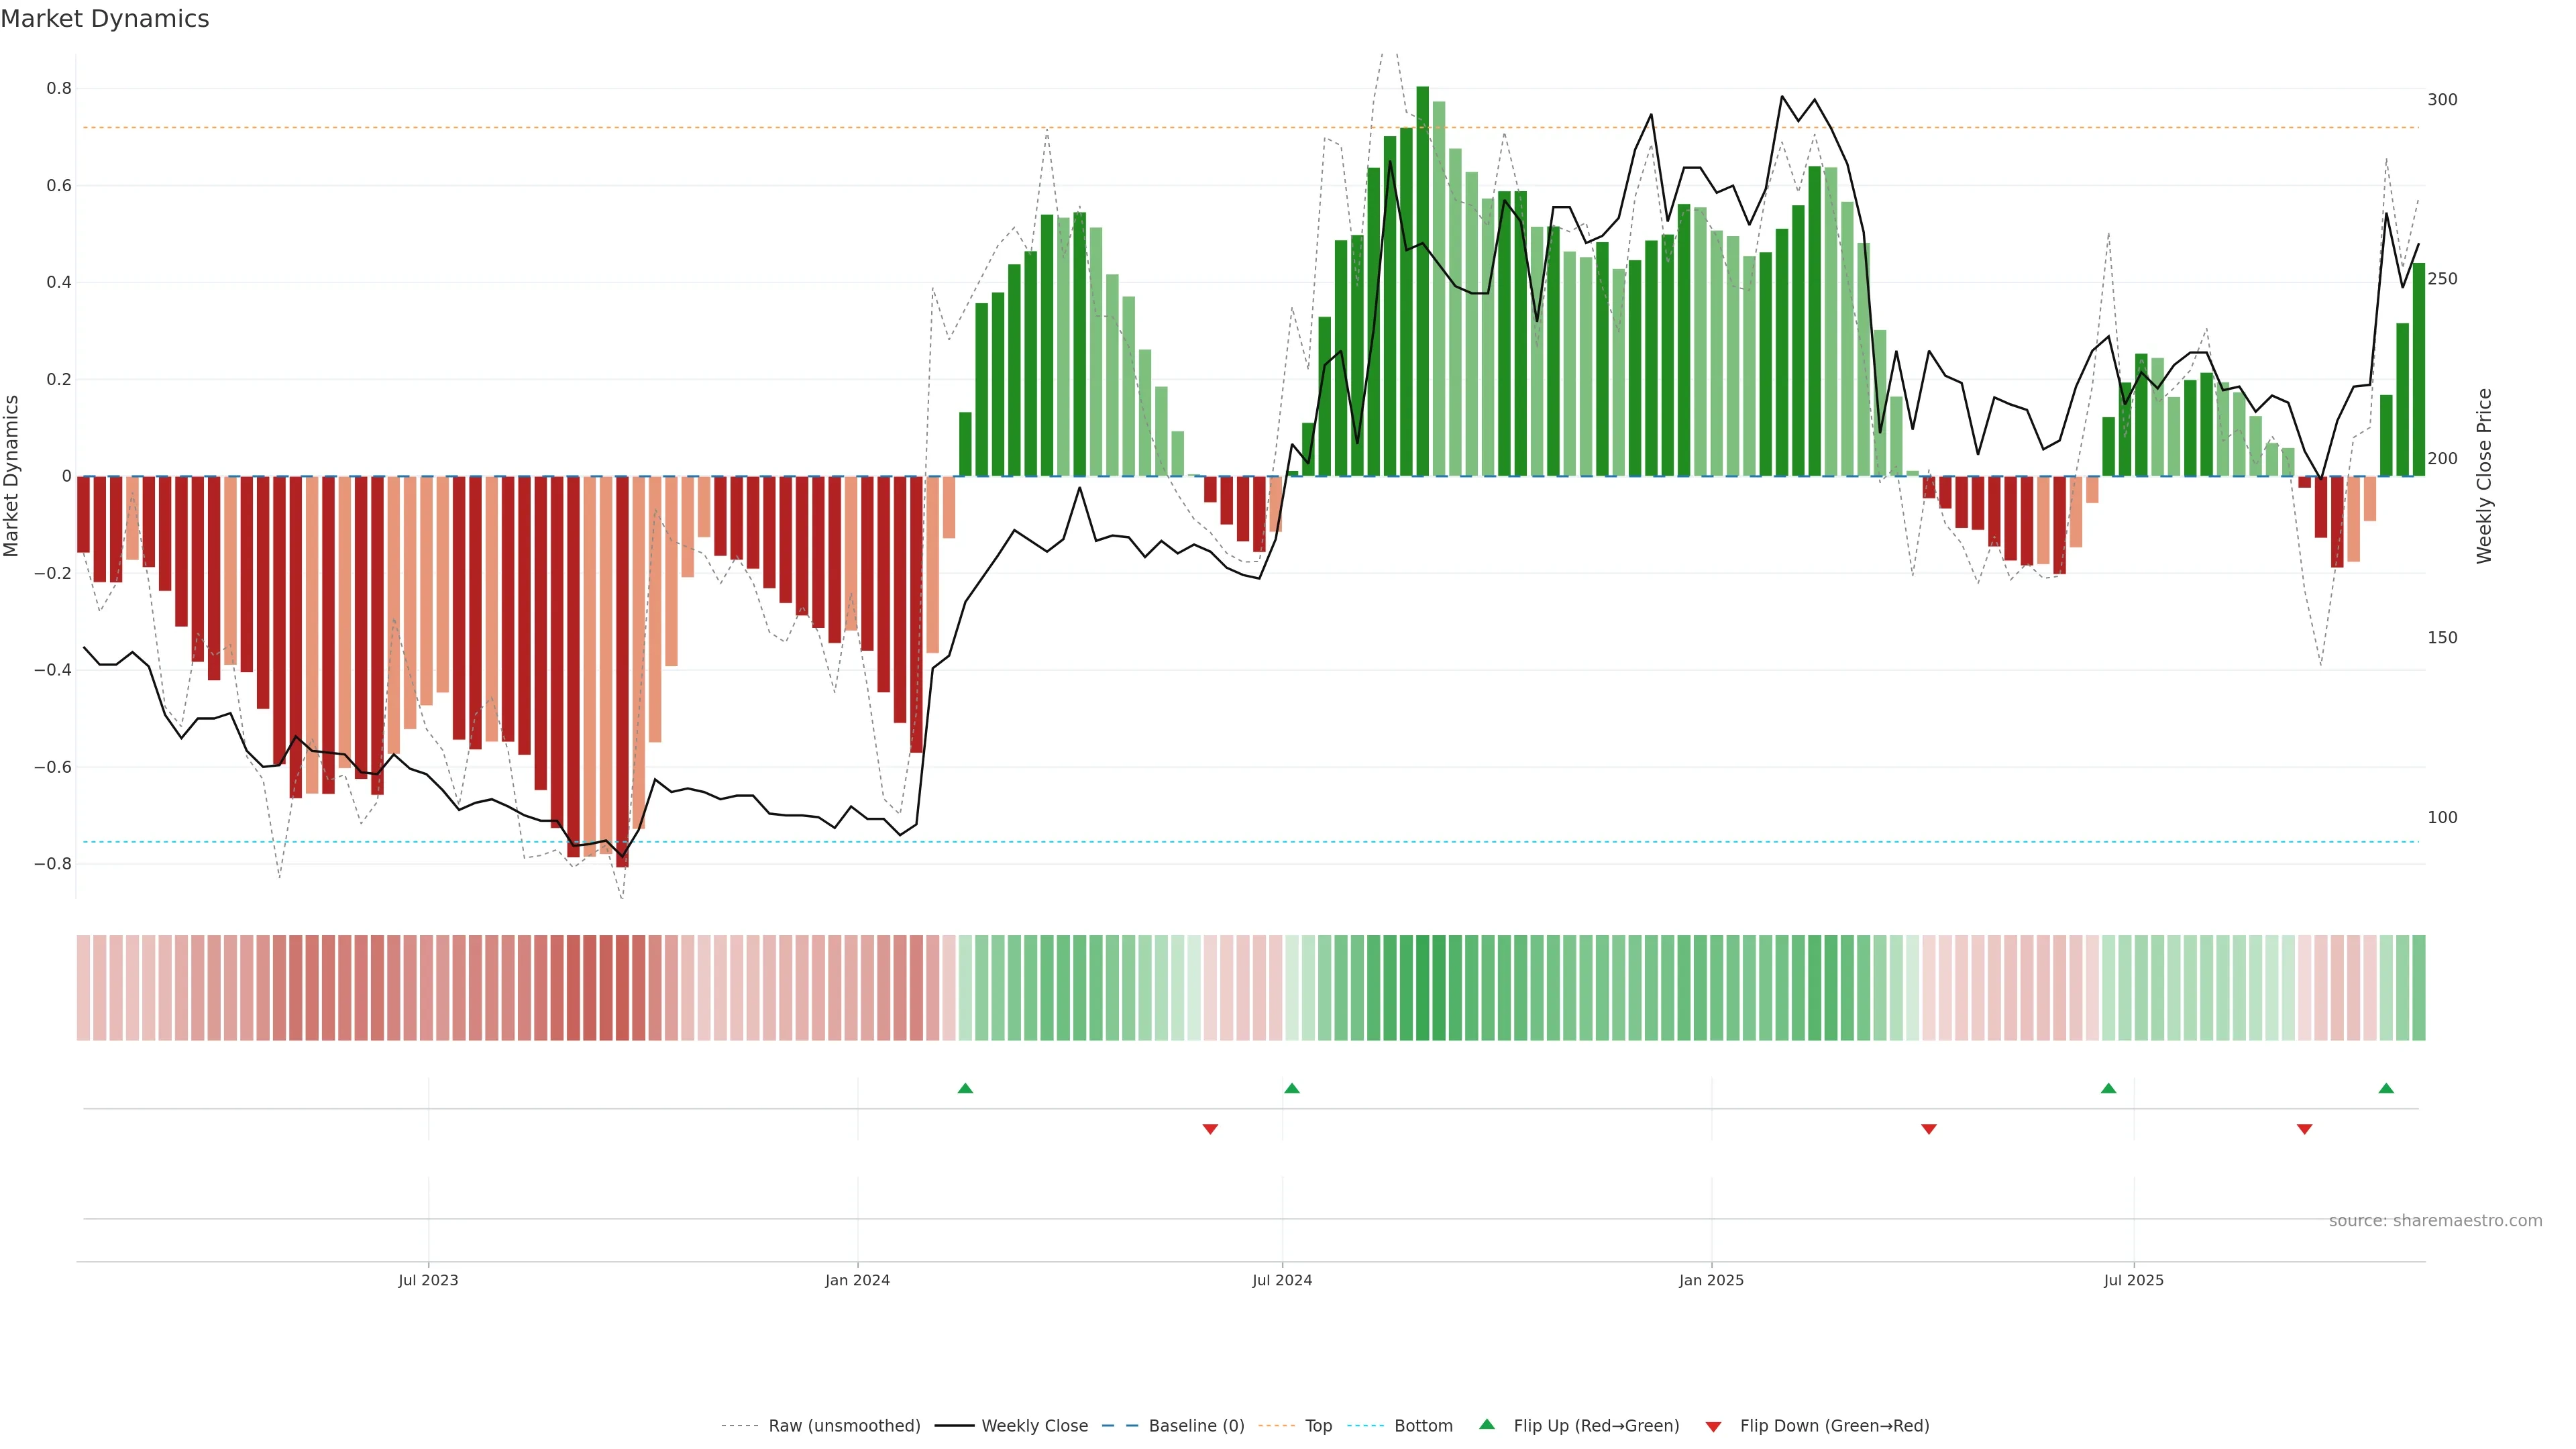This screenshot has height=1449, width=2576.
Task: Hide the Bottom threshold series via legend
Action: click(1423, 1426)
